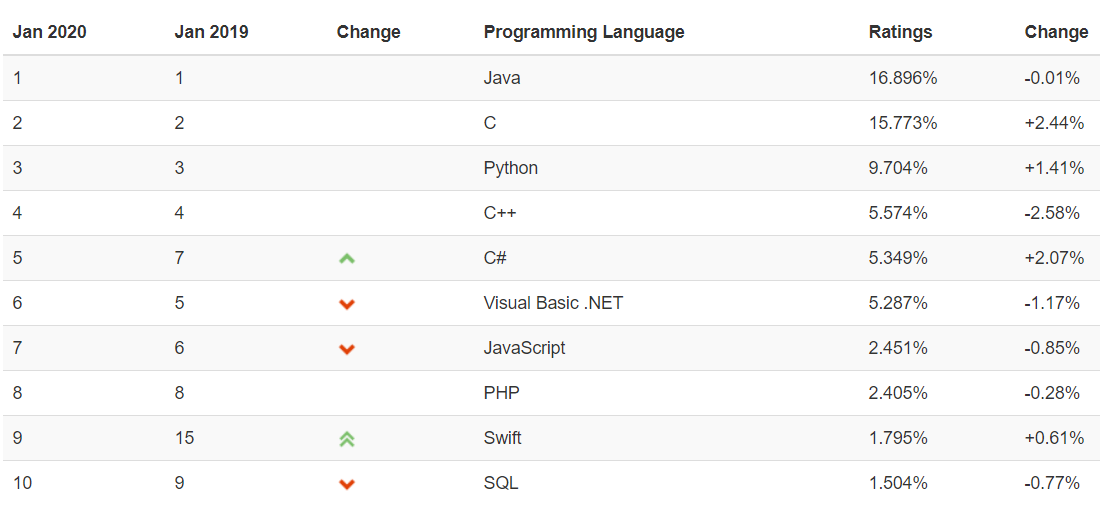Click the green up arrow beside C#
This screenshot has width=1100, height=505.
point(347,259)
